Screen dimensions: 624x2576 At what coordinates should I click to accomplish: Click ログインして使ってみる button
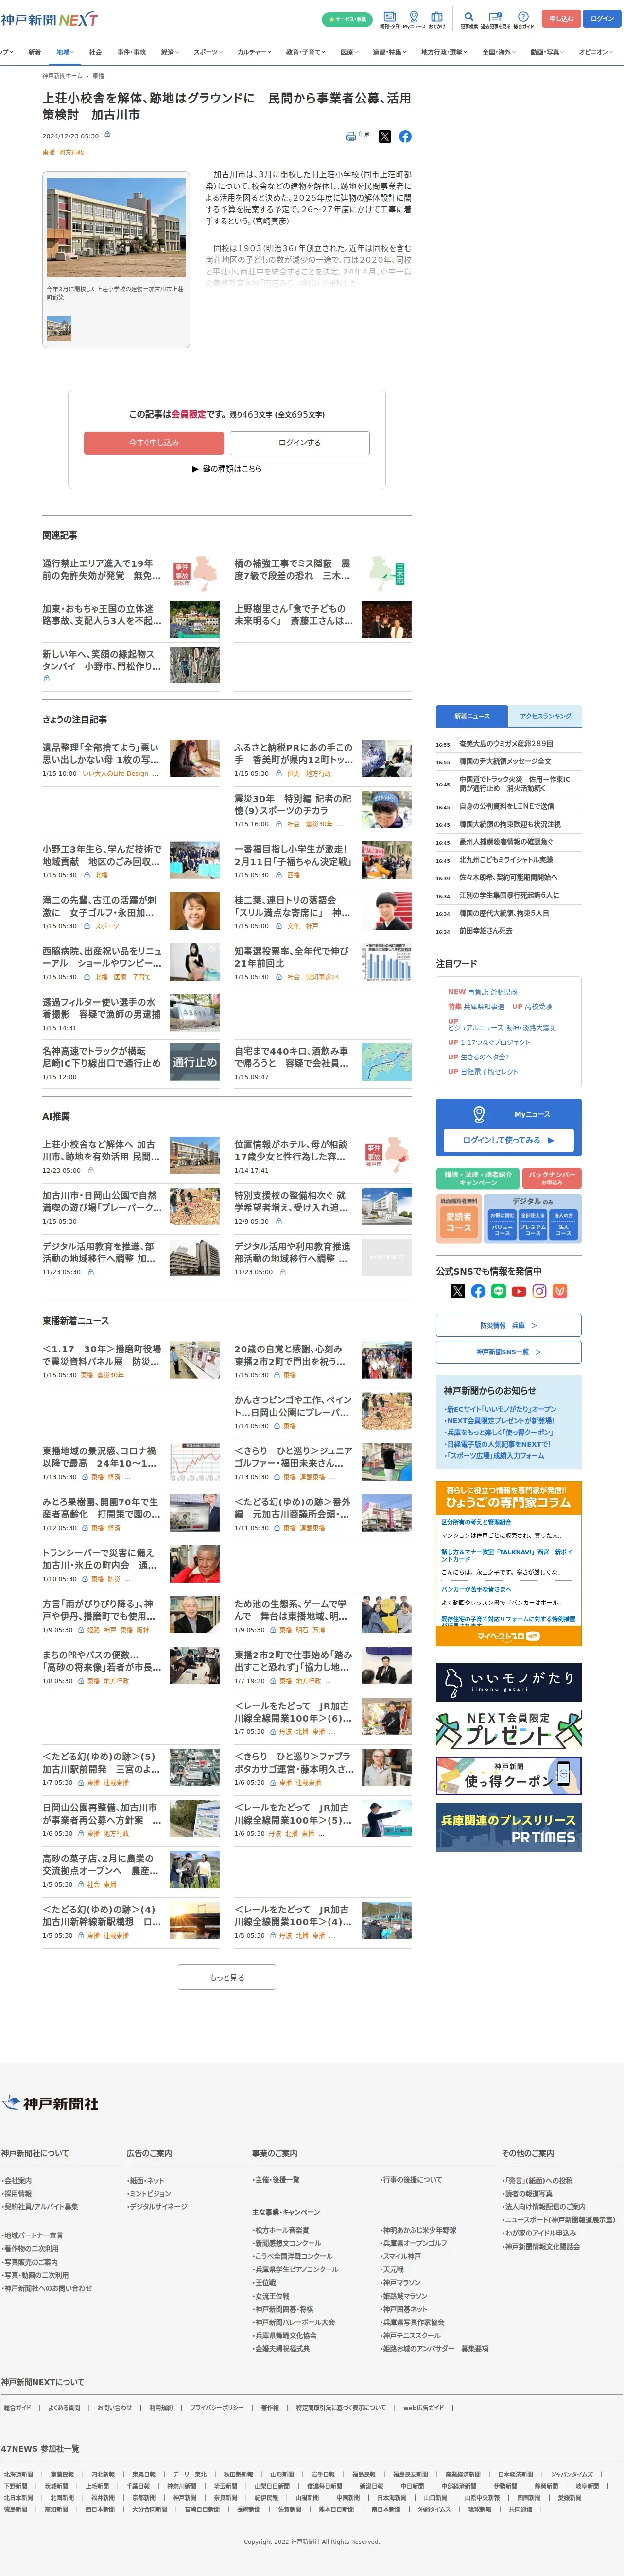(508, 1139)
